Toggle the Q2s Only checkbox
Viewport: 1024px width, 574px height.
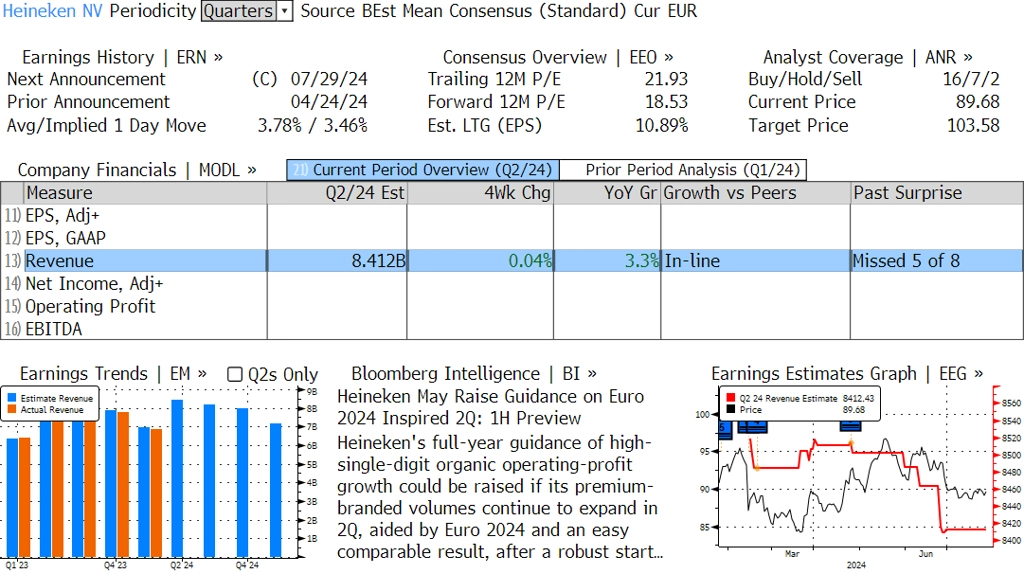[x=234, y=374]
